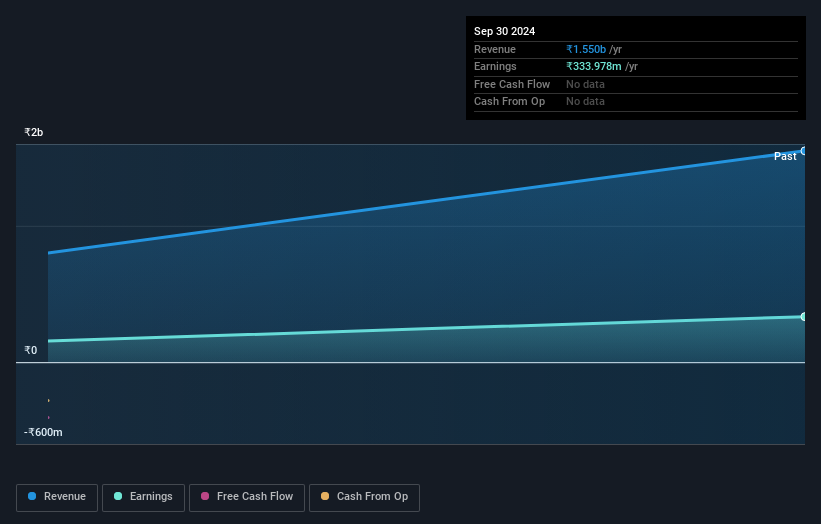Toggle the Revenue legend button

57,497
